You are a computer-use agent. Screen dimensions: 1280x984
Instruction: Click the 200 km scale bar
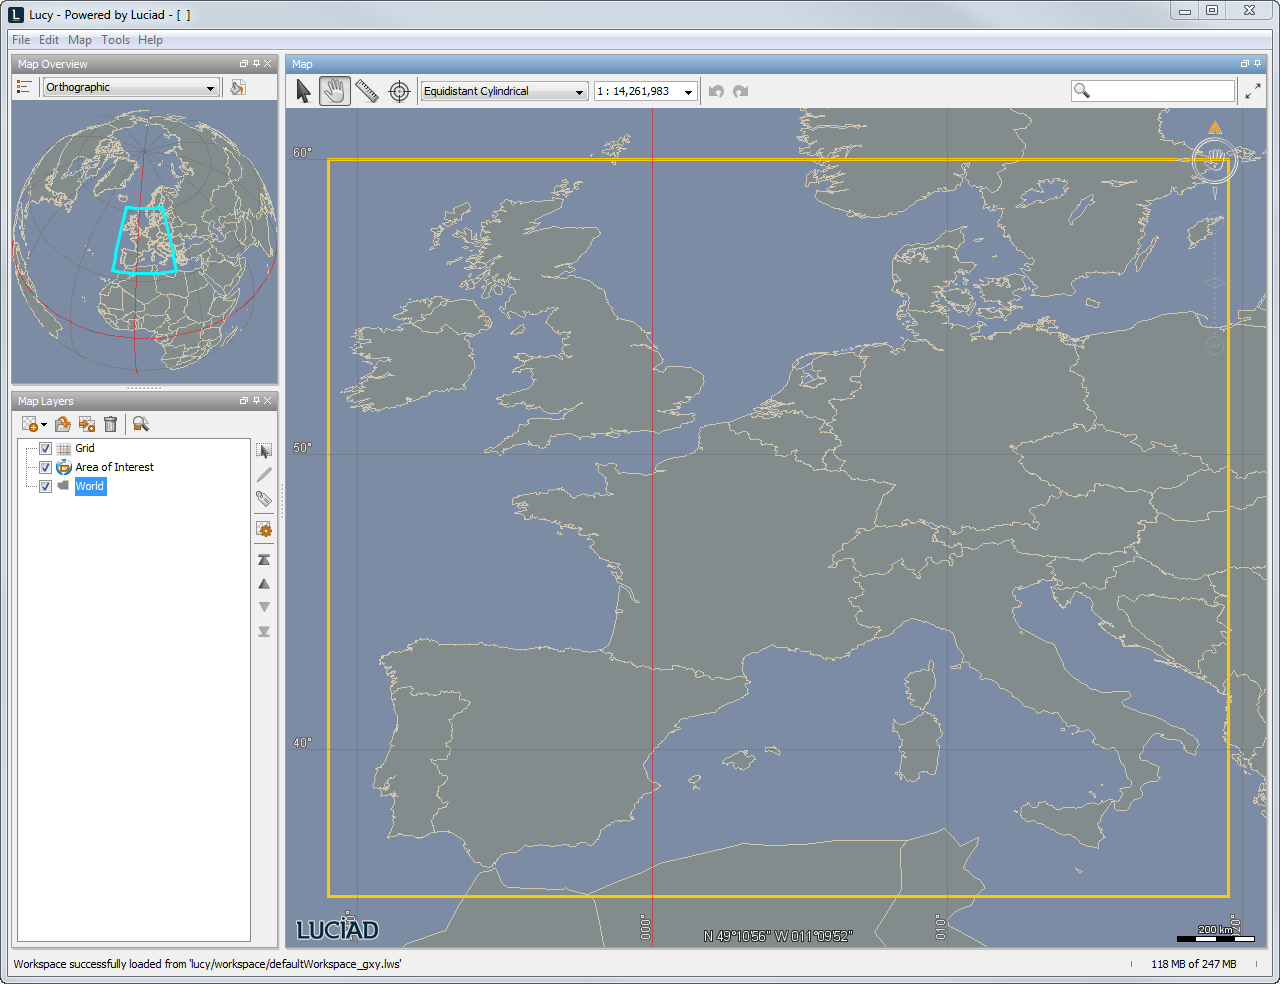1216,934
